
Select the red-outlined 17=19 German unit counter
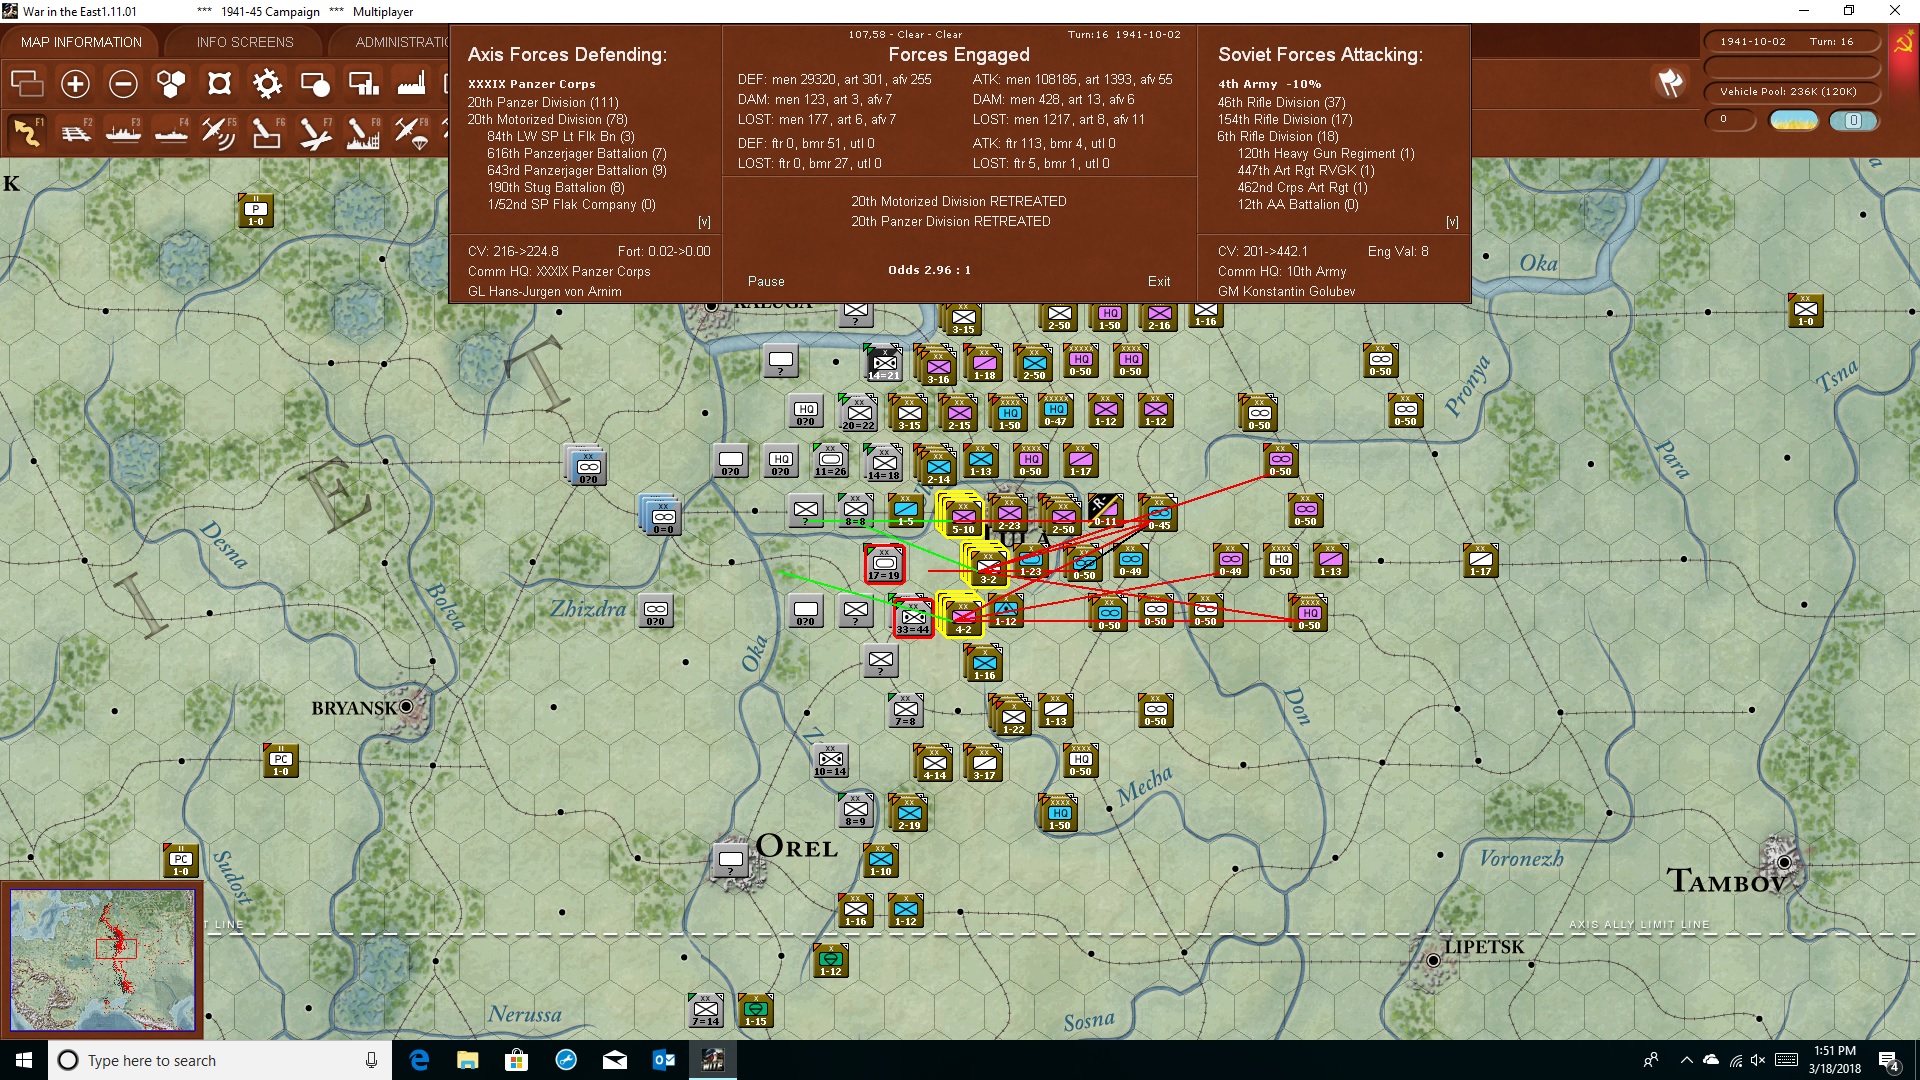coord(884,564)
